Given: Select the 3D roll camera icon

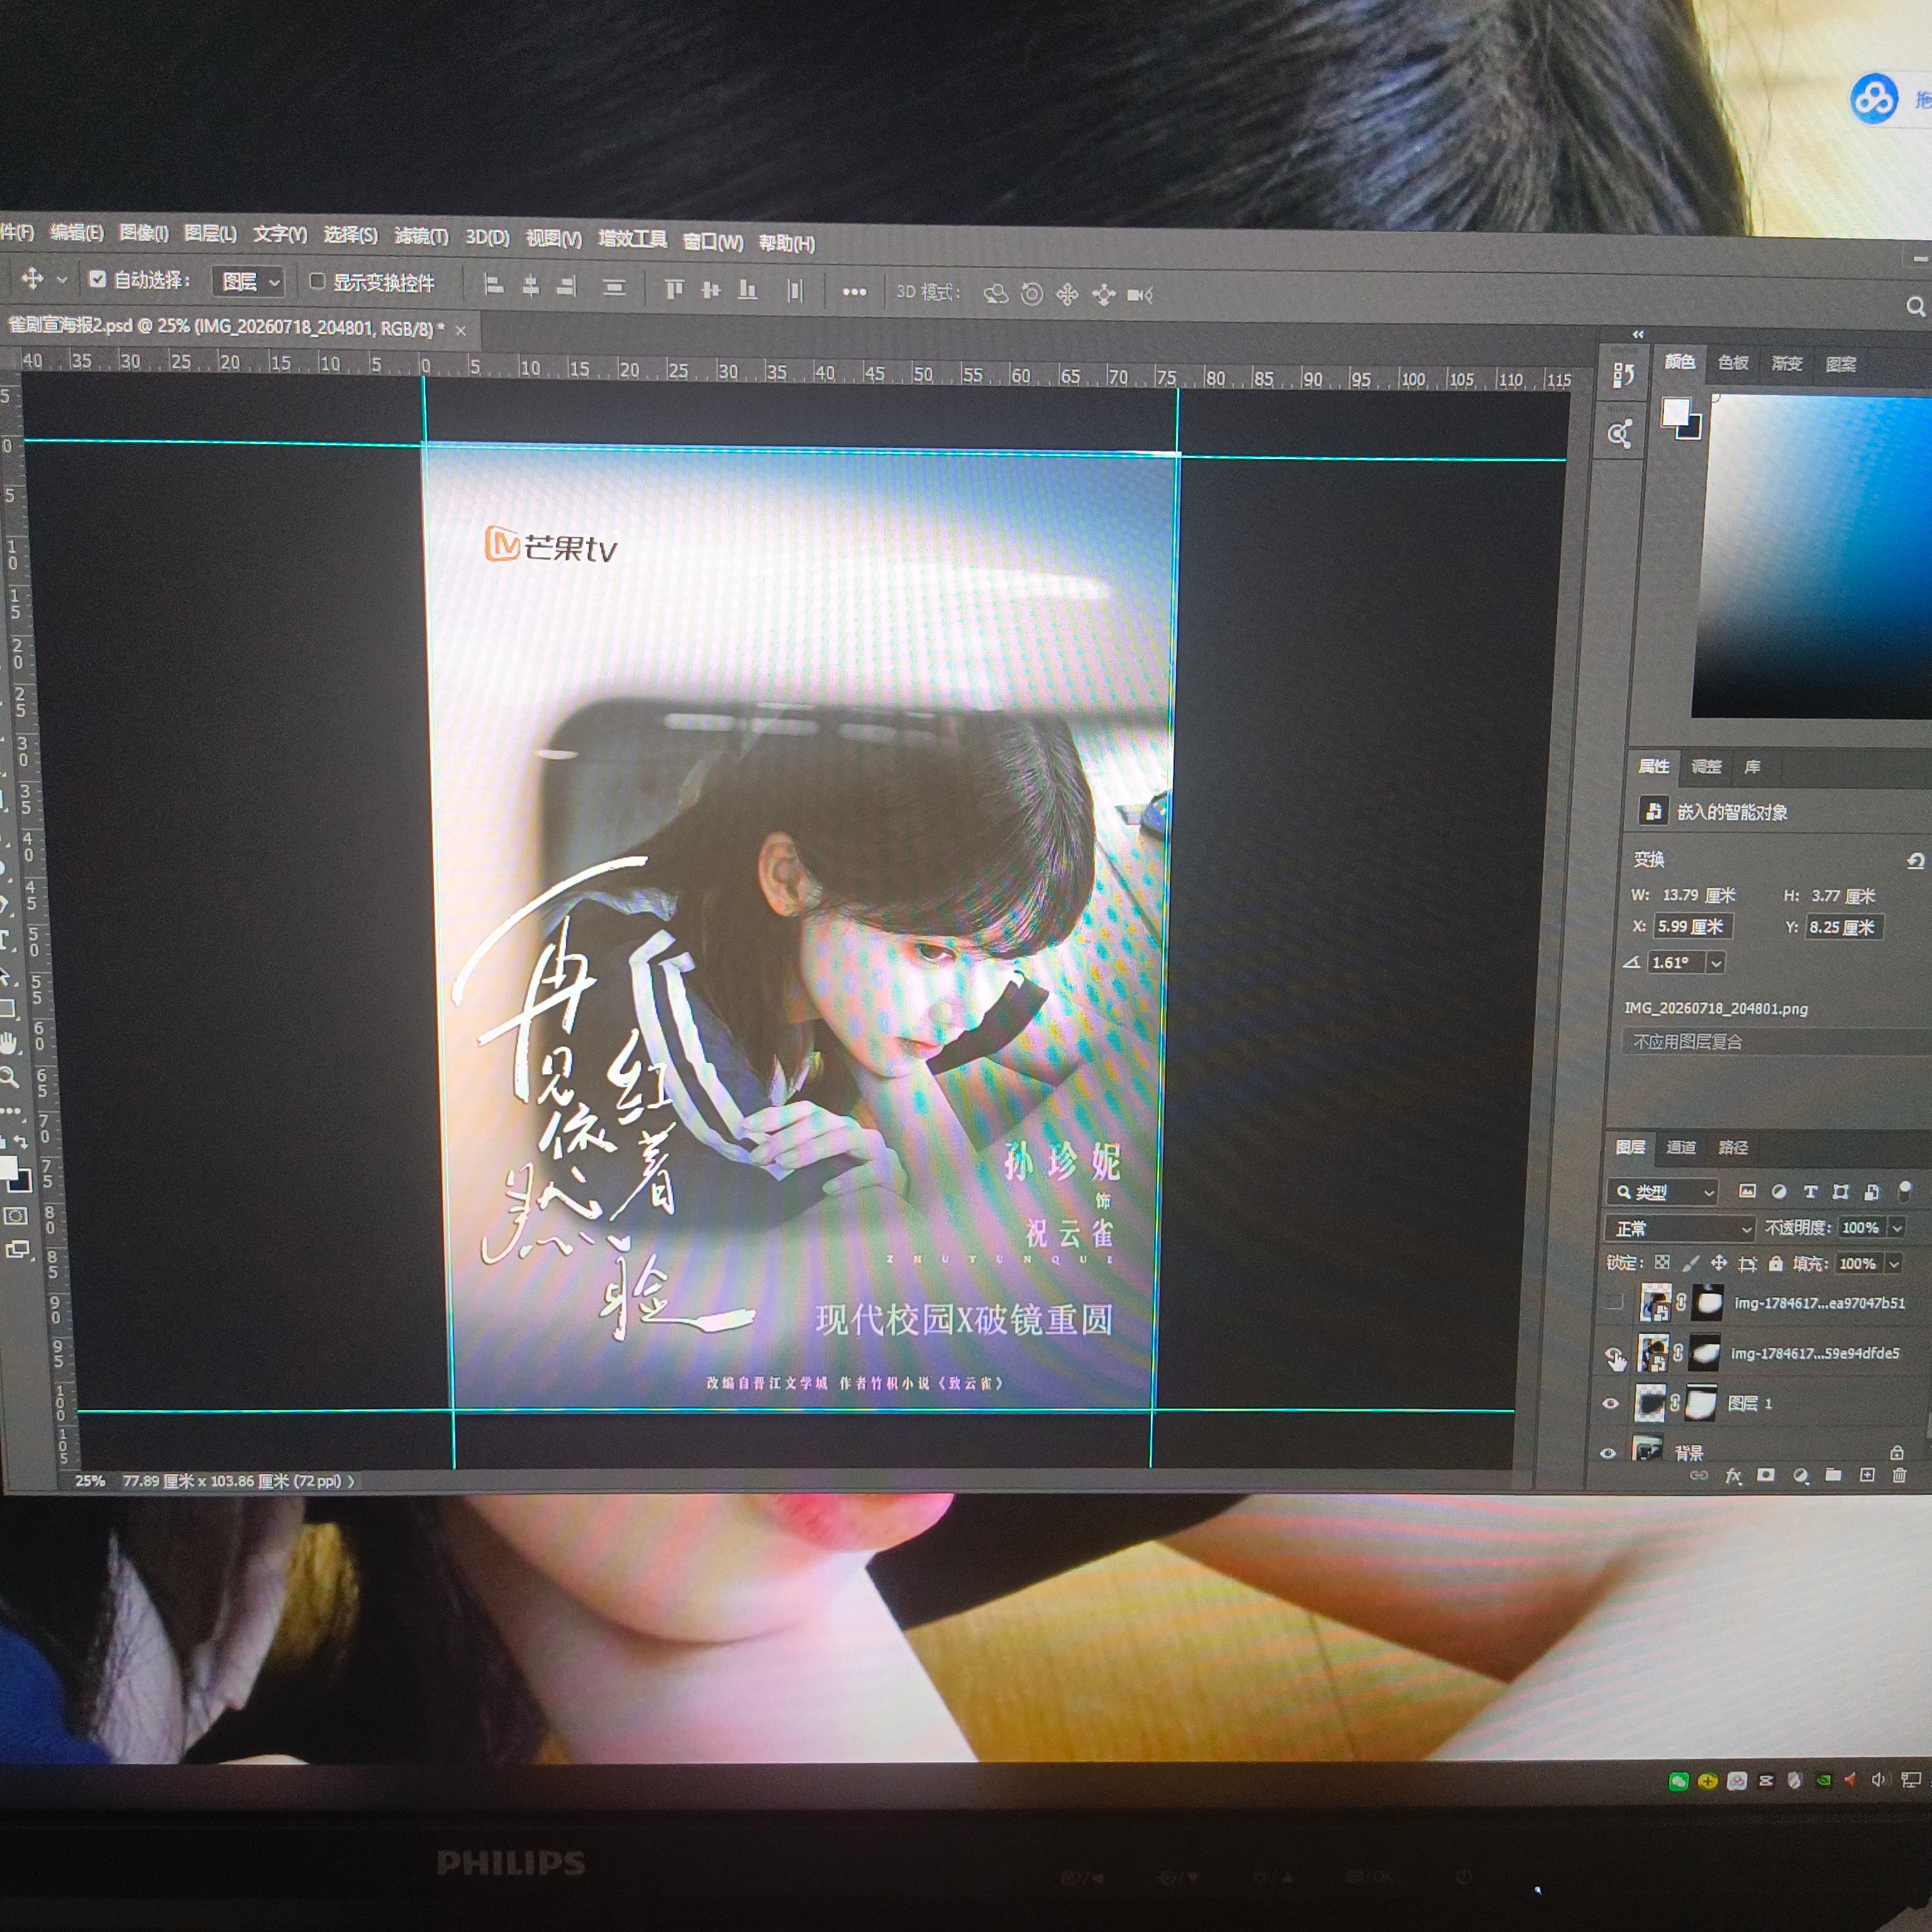Looking at the screenshot, I should point(1032,294).
